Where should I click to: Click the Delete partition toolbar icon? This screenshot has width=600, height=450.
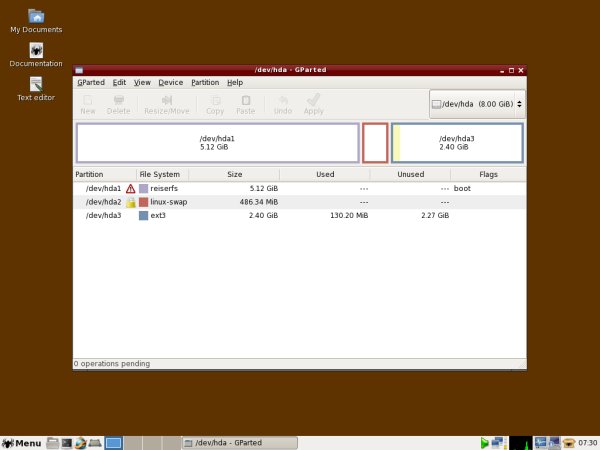pyautogui.click(x=119, y=104)
